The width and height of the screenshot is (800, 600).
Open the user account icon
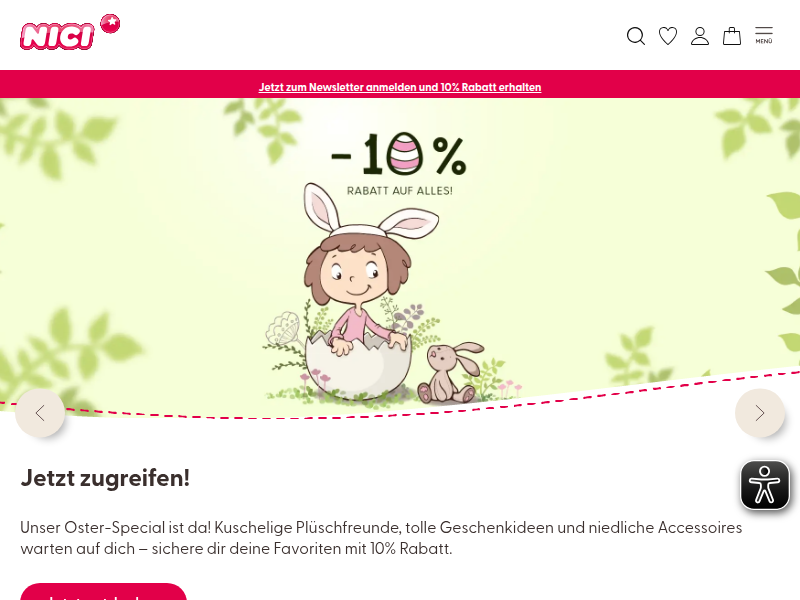[700, 36]
